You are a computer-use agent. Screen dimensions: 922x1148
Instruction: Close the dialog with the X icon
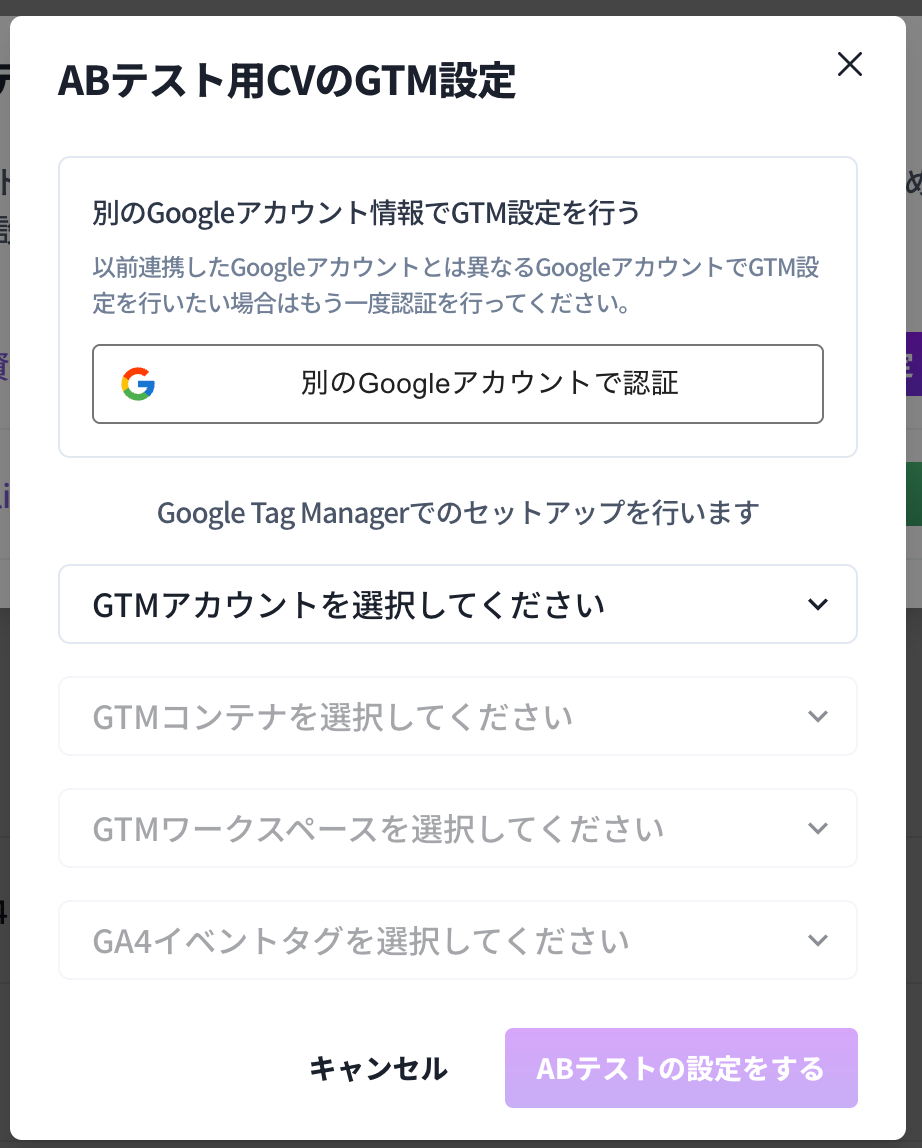point(849,65)
